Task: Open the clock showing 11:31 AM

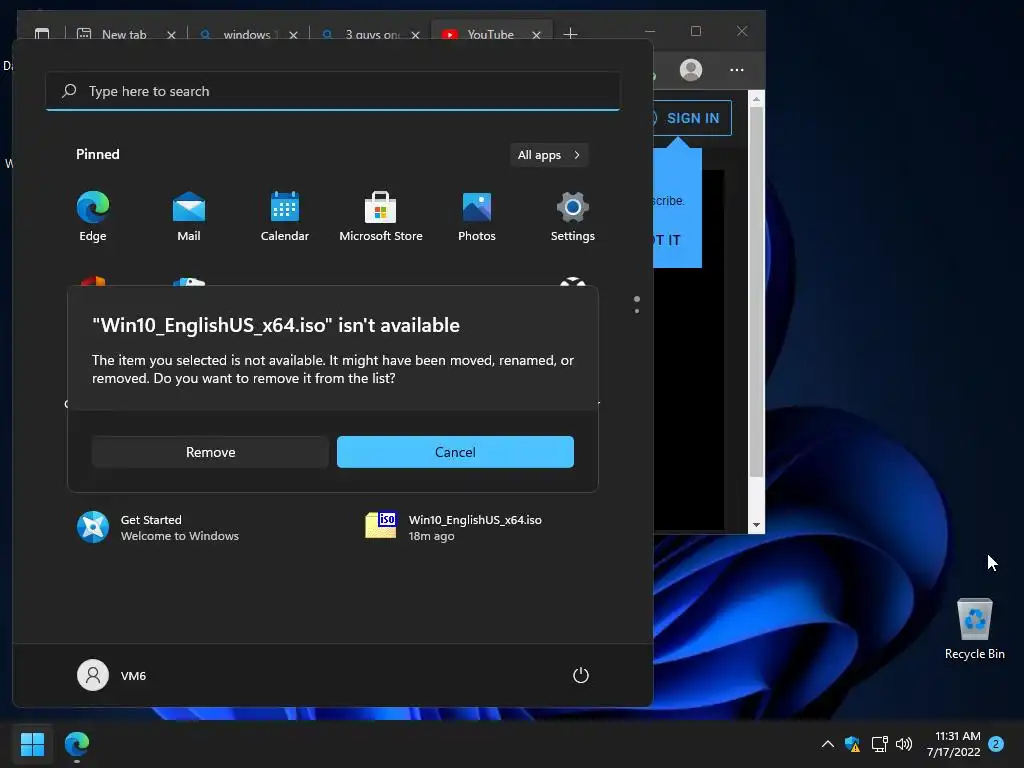Action: coord(953,744)
